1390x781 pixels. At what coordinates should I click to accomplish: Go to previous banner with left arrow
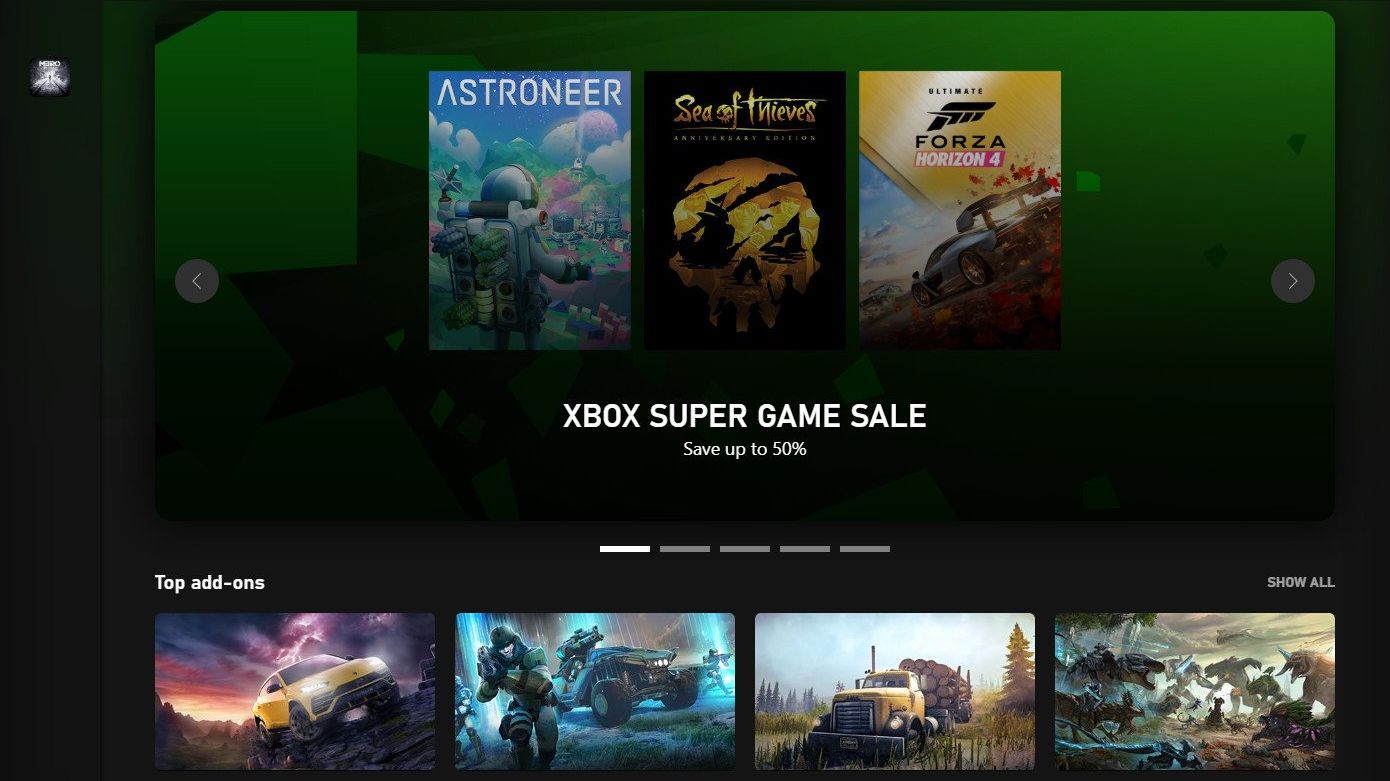[x=197, y=281]
